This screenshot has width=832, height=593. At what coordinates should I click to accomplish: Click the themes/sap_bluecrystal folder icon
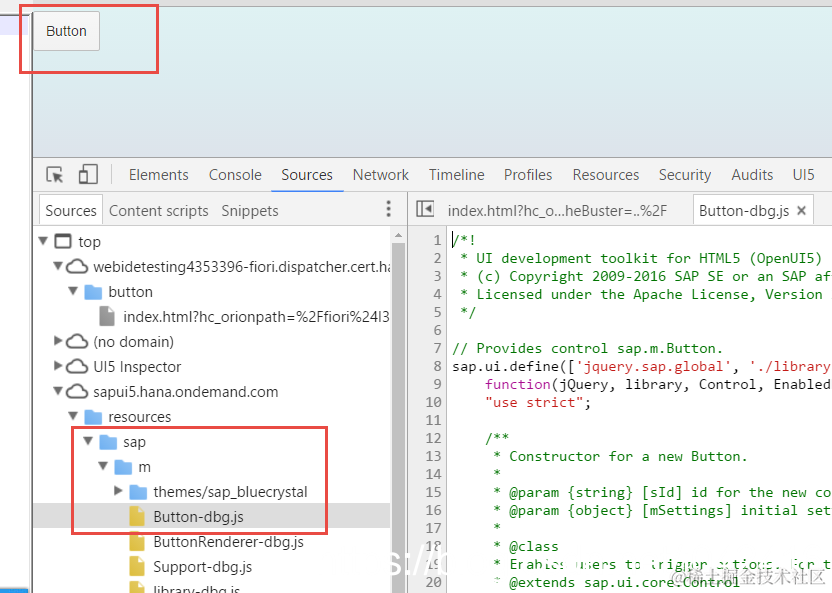tap(138, 492)
